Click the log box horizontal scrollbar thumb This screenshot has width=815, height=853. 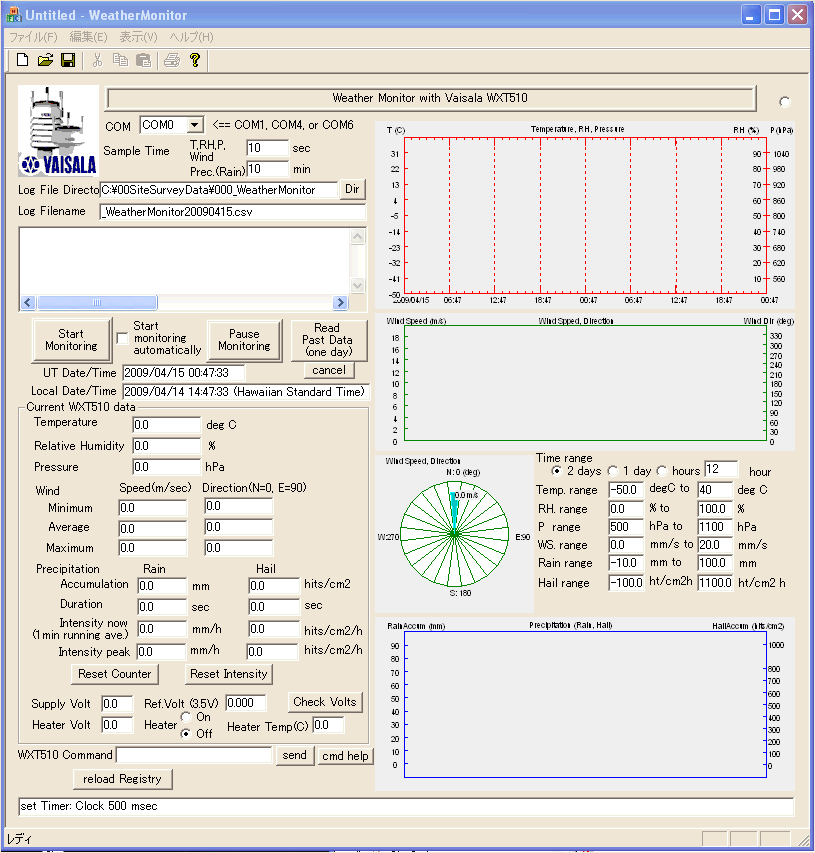coord(96,302)
